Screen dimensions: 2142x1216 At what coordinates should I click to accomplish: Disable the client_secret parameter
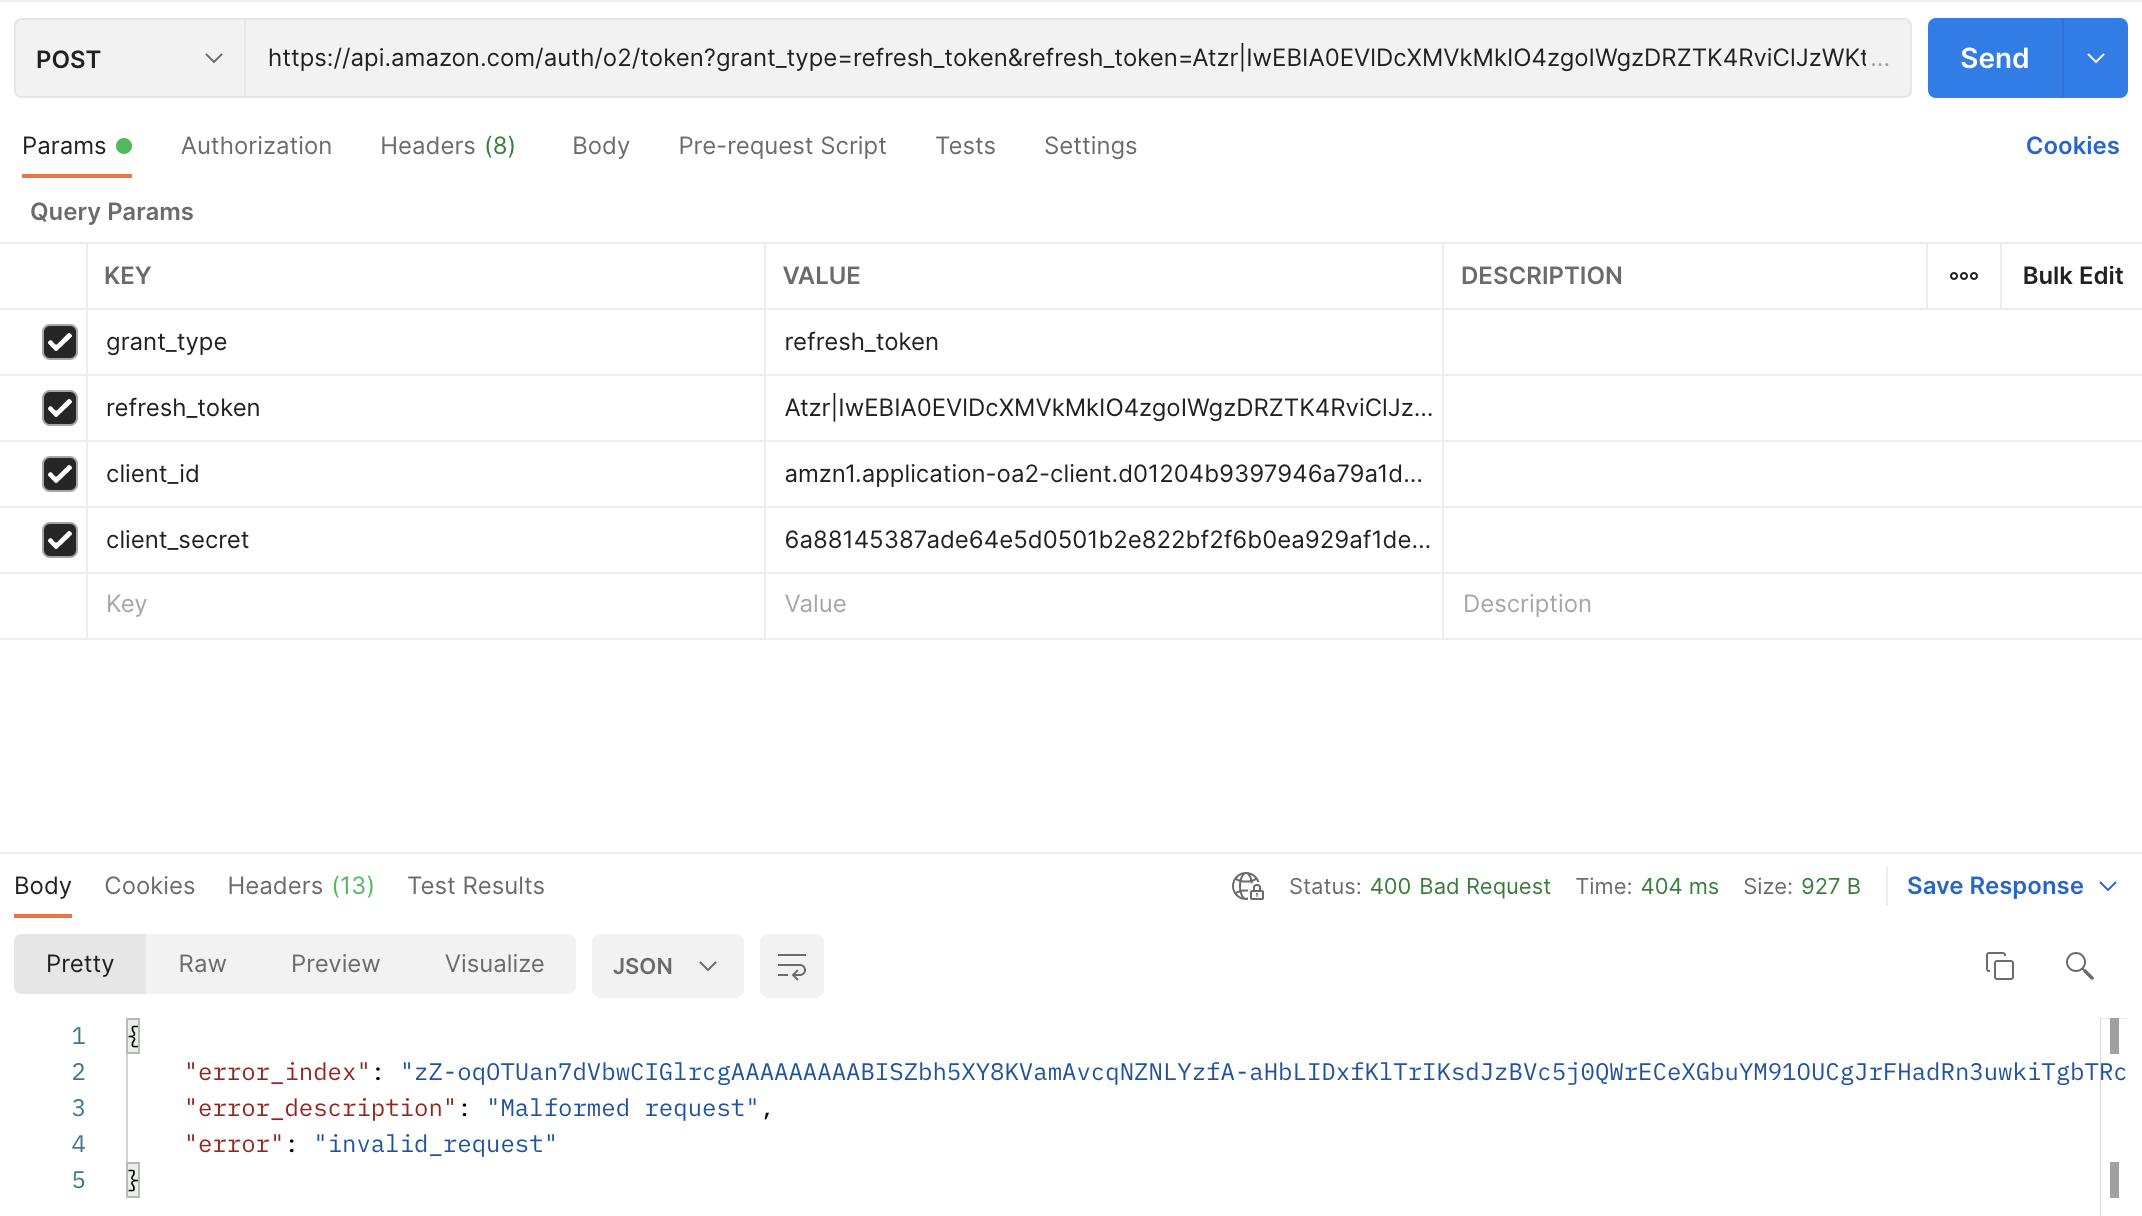pyautogui.click(x=60, y=540)
